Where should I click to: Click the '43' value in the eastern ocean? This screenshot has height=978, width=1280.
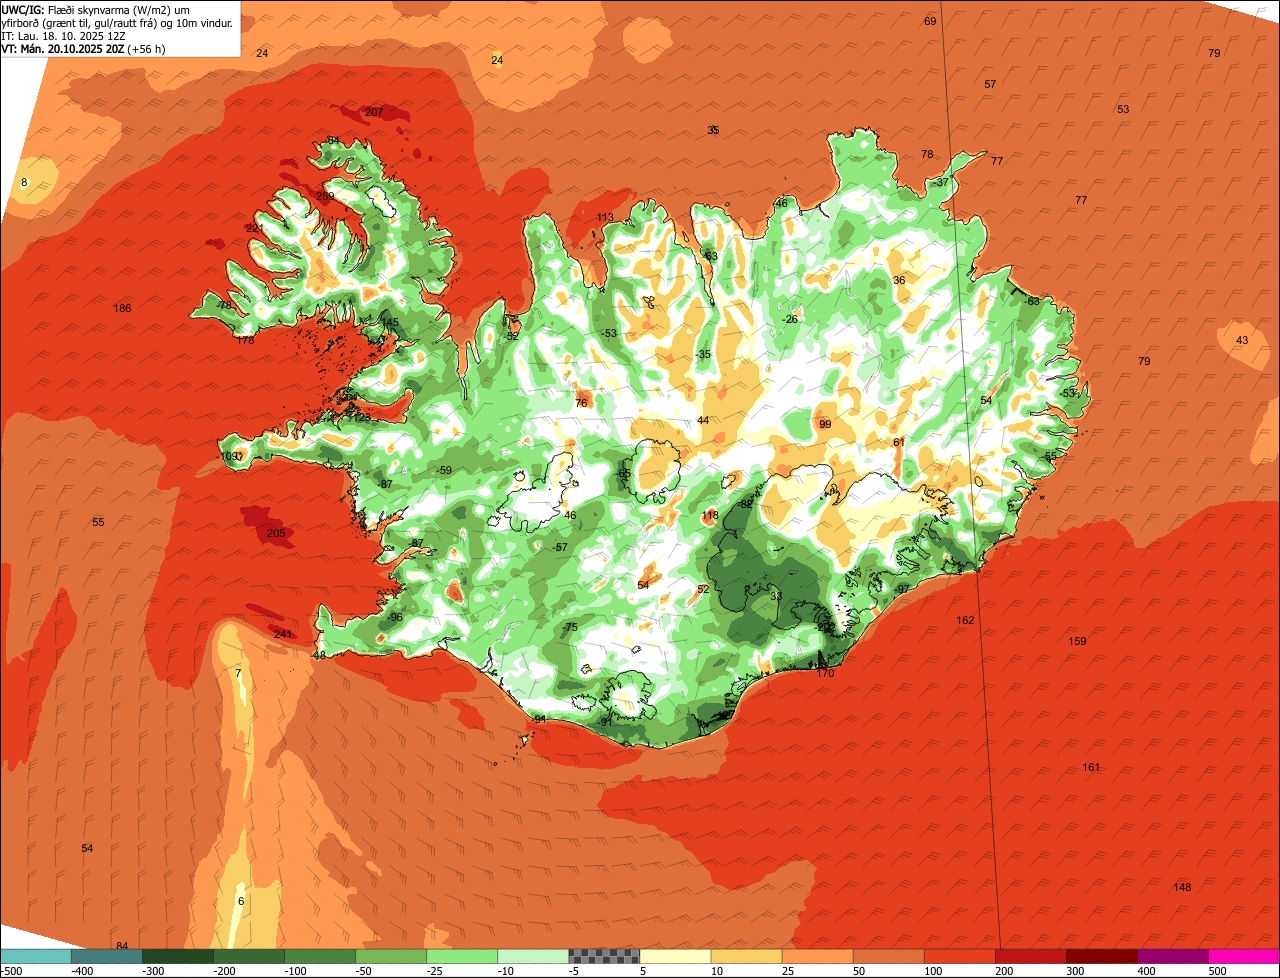tap(1242, 340)
